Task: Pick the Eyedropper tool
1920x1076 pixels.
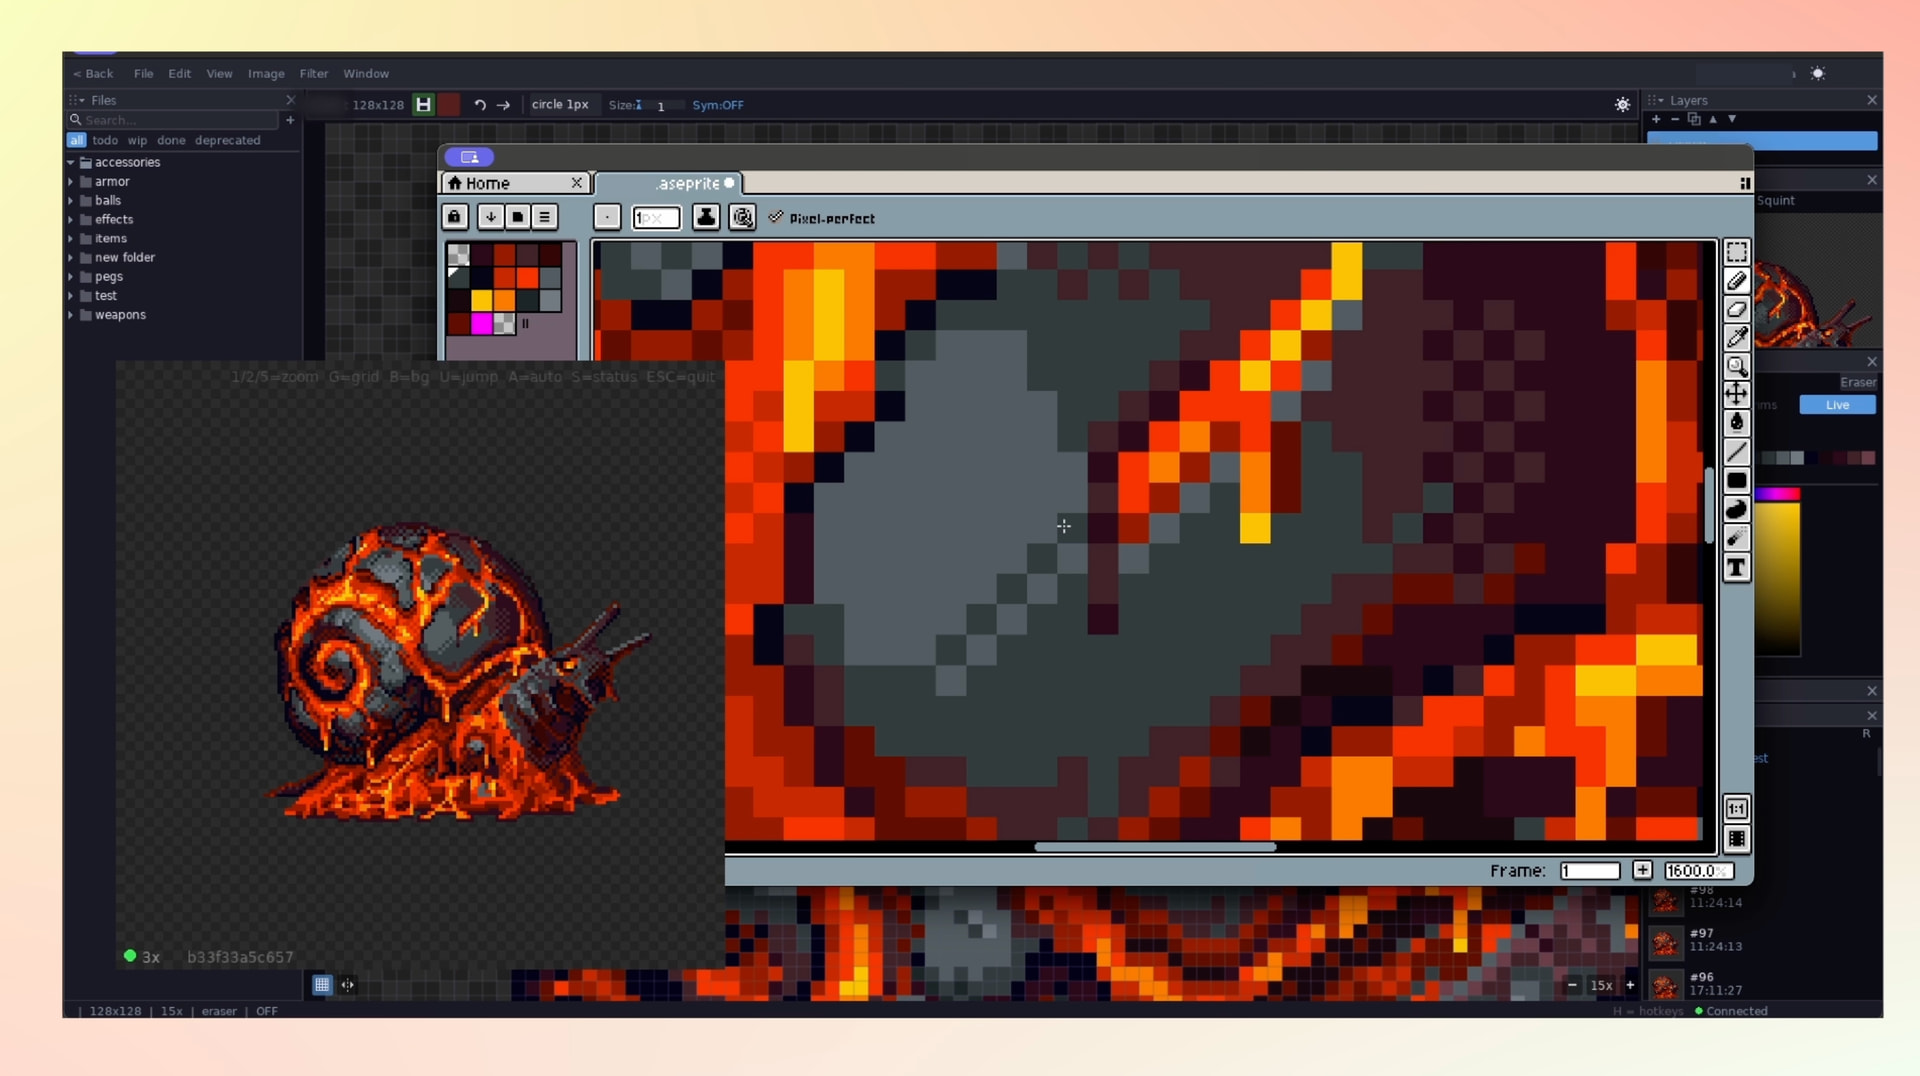Action: coord(1737,337)
